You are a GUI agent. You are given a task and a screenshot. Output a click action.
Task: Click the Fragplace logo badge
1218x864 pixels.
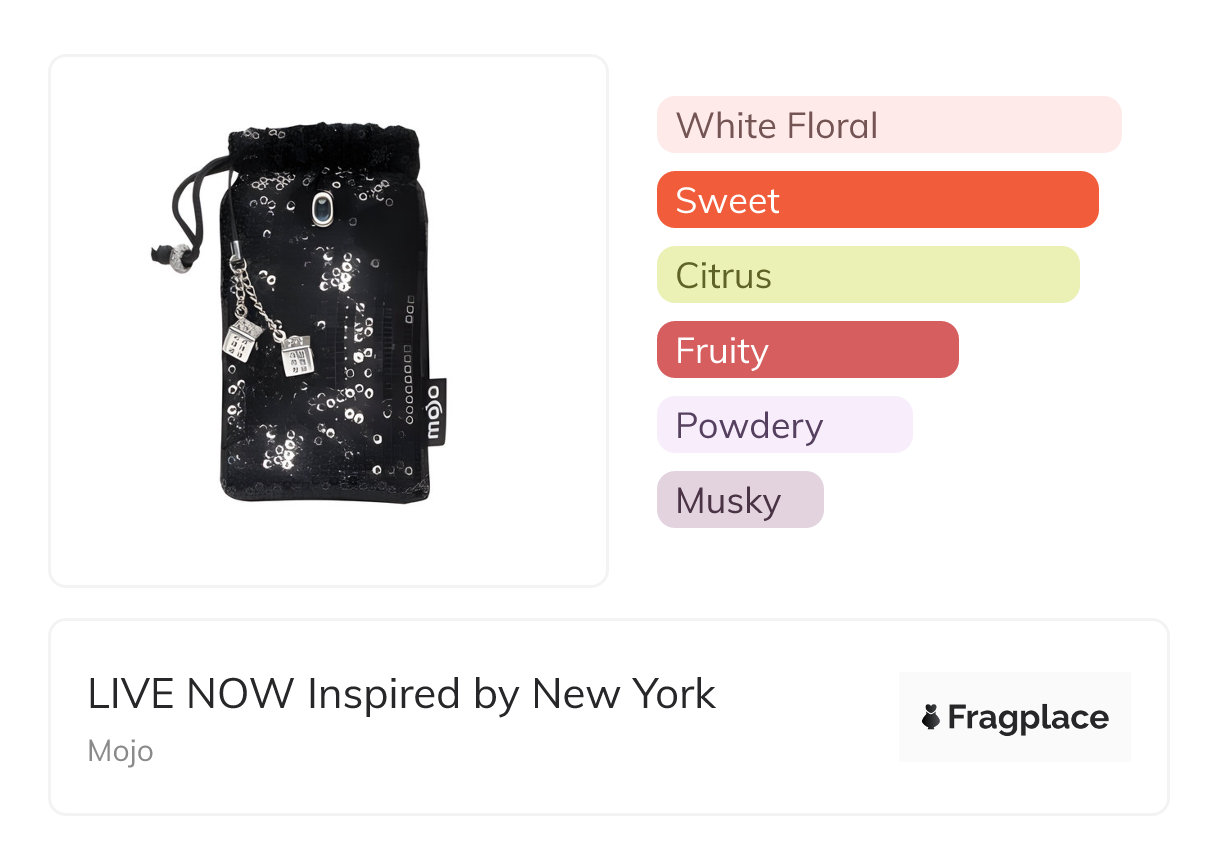[1014, 717]
